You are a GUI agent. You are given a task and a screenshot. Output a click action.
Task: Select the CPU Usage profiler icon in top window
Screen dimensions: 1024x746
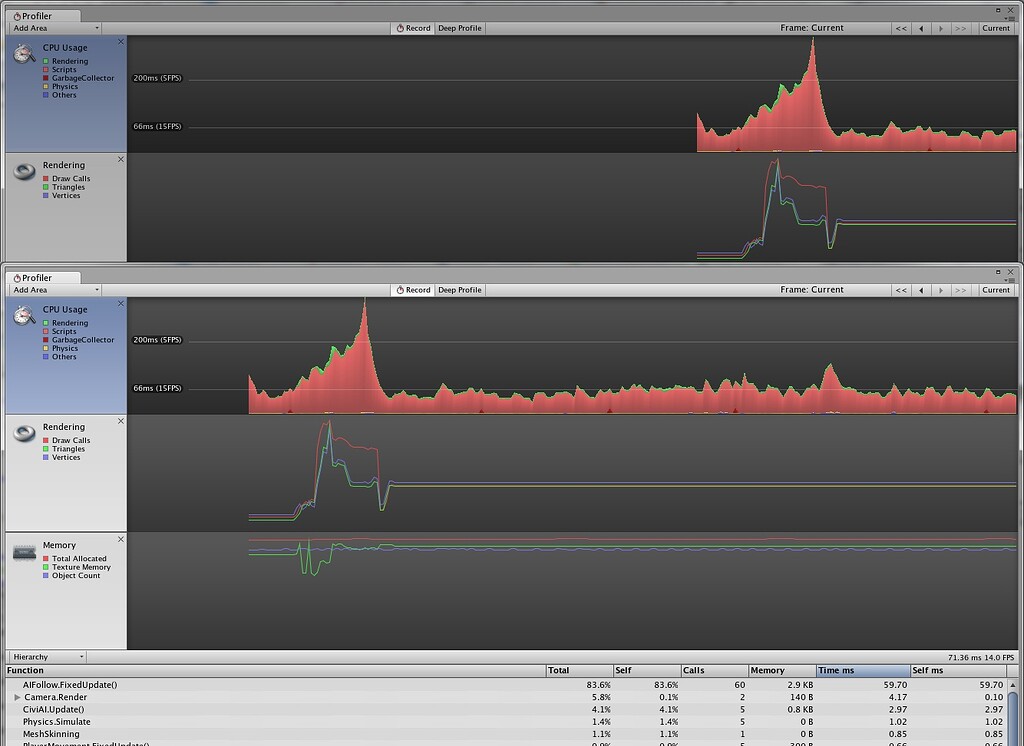pos(23,54)
